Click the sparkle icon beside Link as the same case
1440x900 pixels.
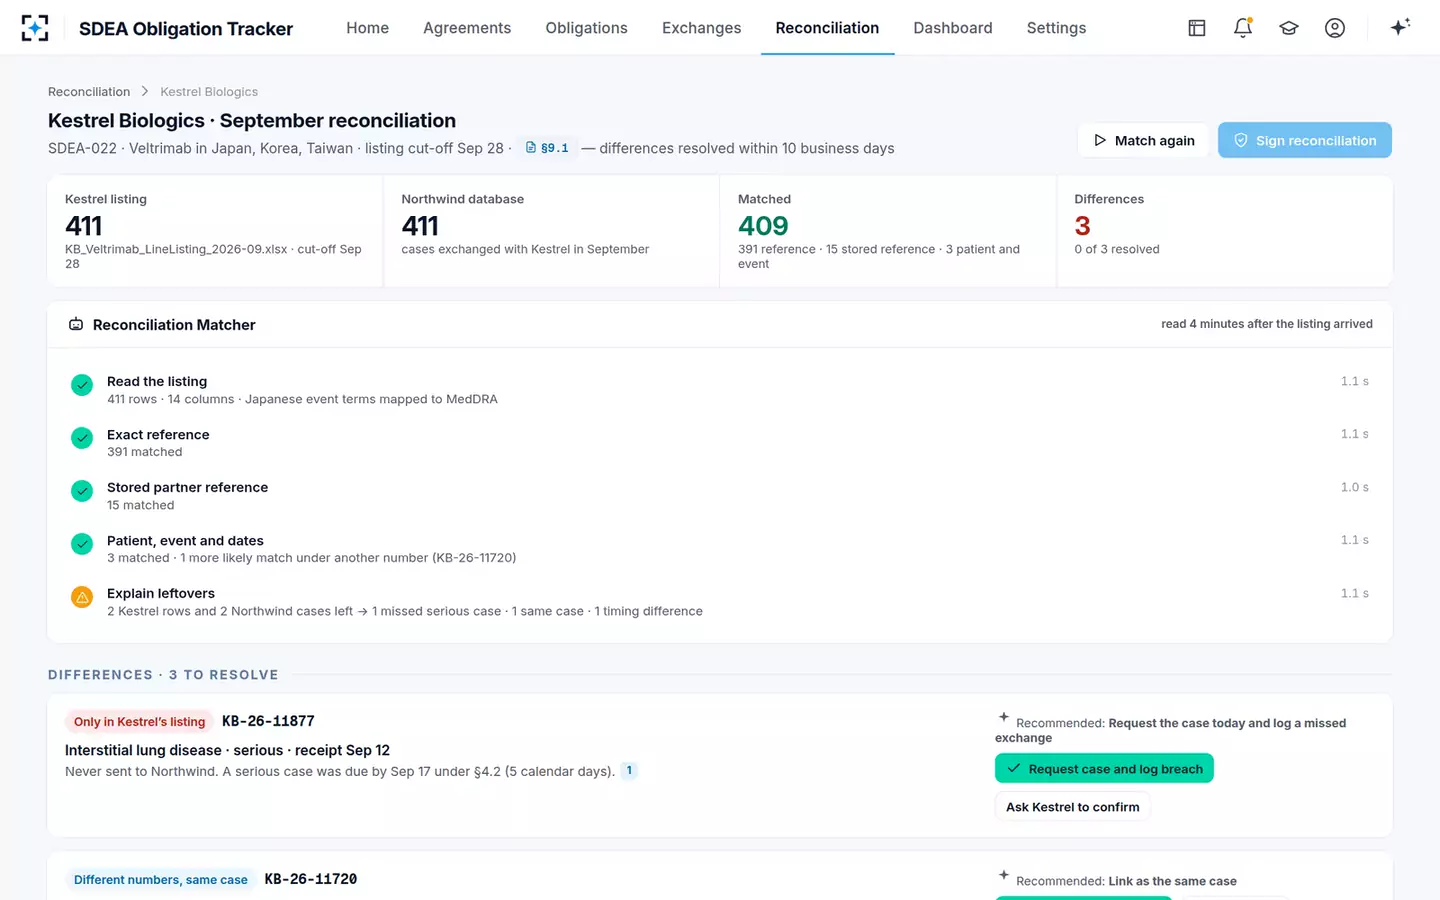point(1004,875)
